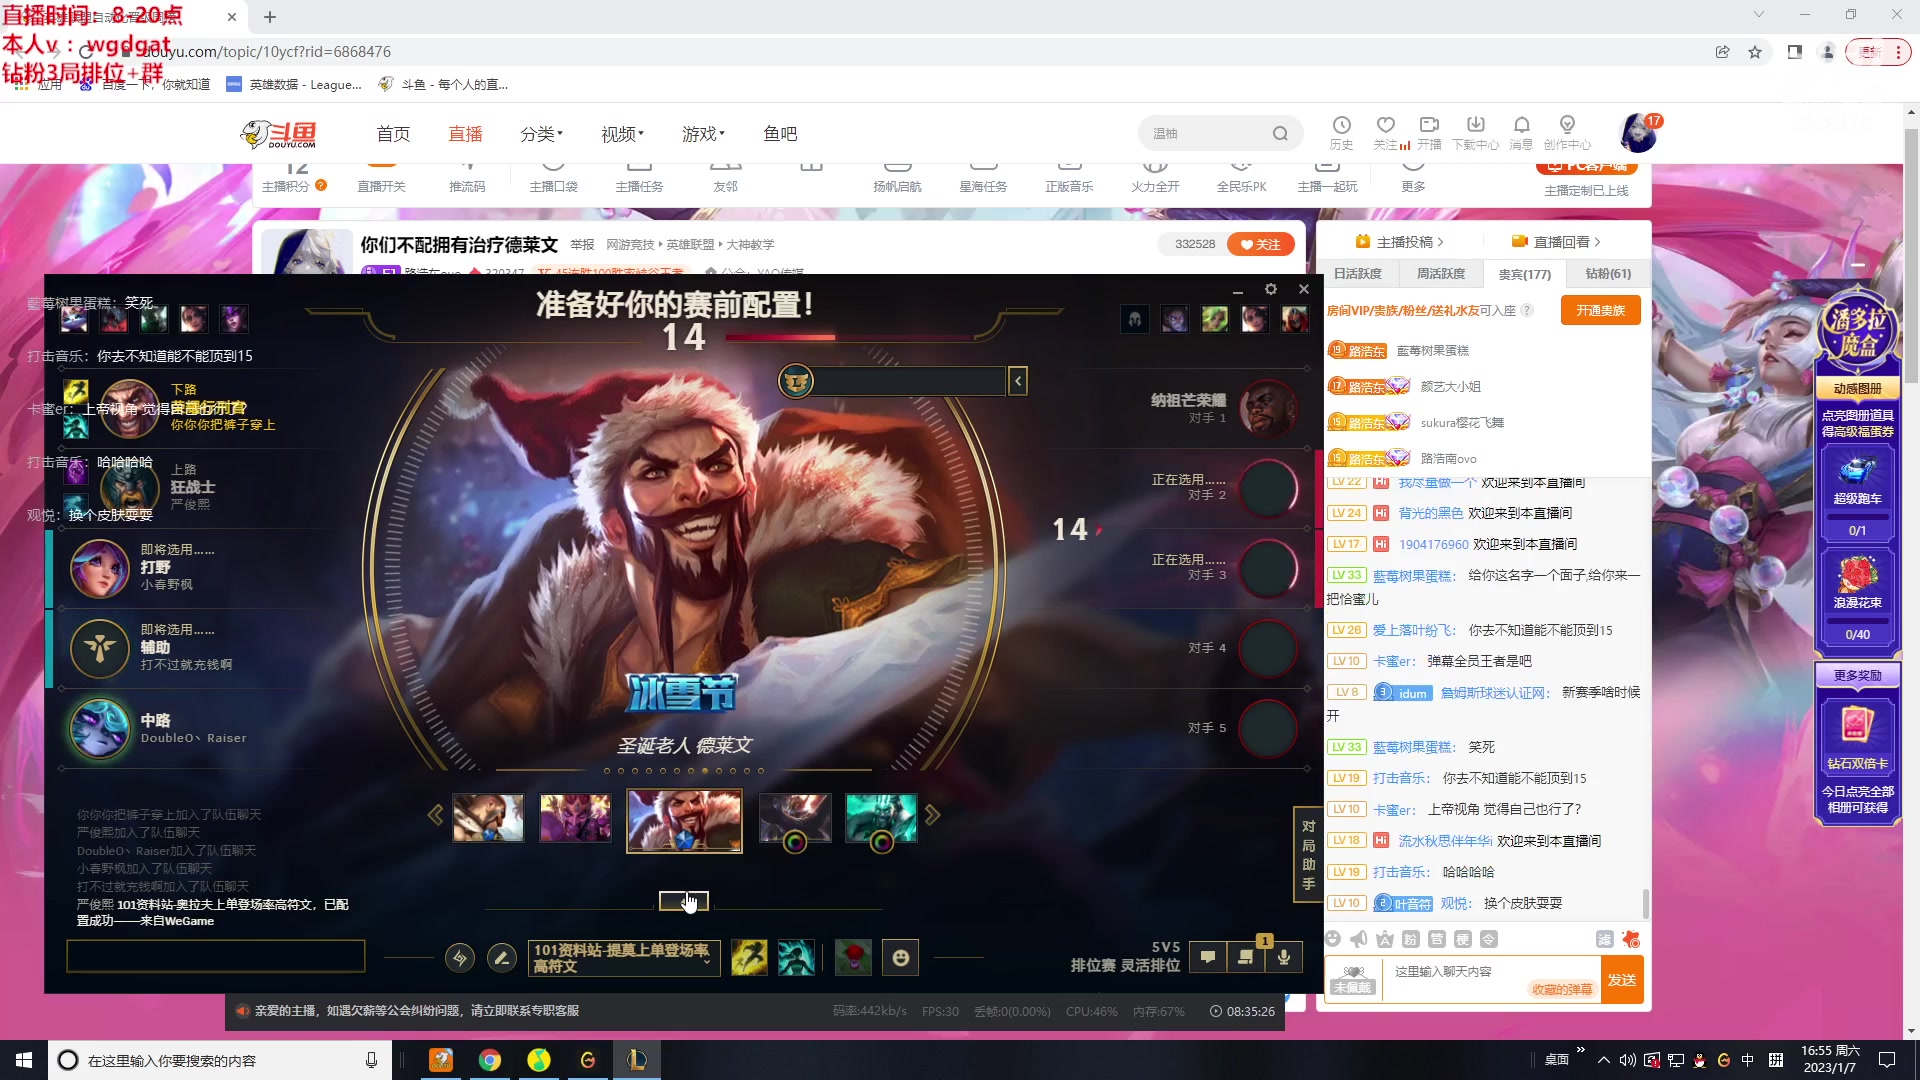1920x1080 pixels.
Task: Click the orange 发送 send button
Action: pos(1621,980)
